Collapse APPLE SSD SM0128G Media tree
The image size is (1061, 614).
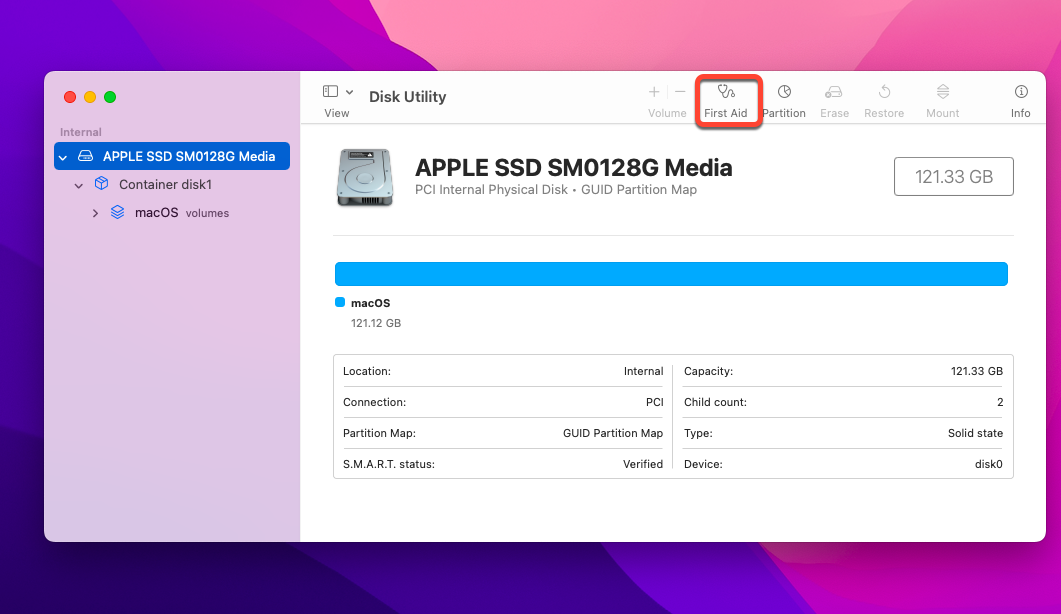click(x=63, y=157)
